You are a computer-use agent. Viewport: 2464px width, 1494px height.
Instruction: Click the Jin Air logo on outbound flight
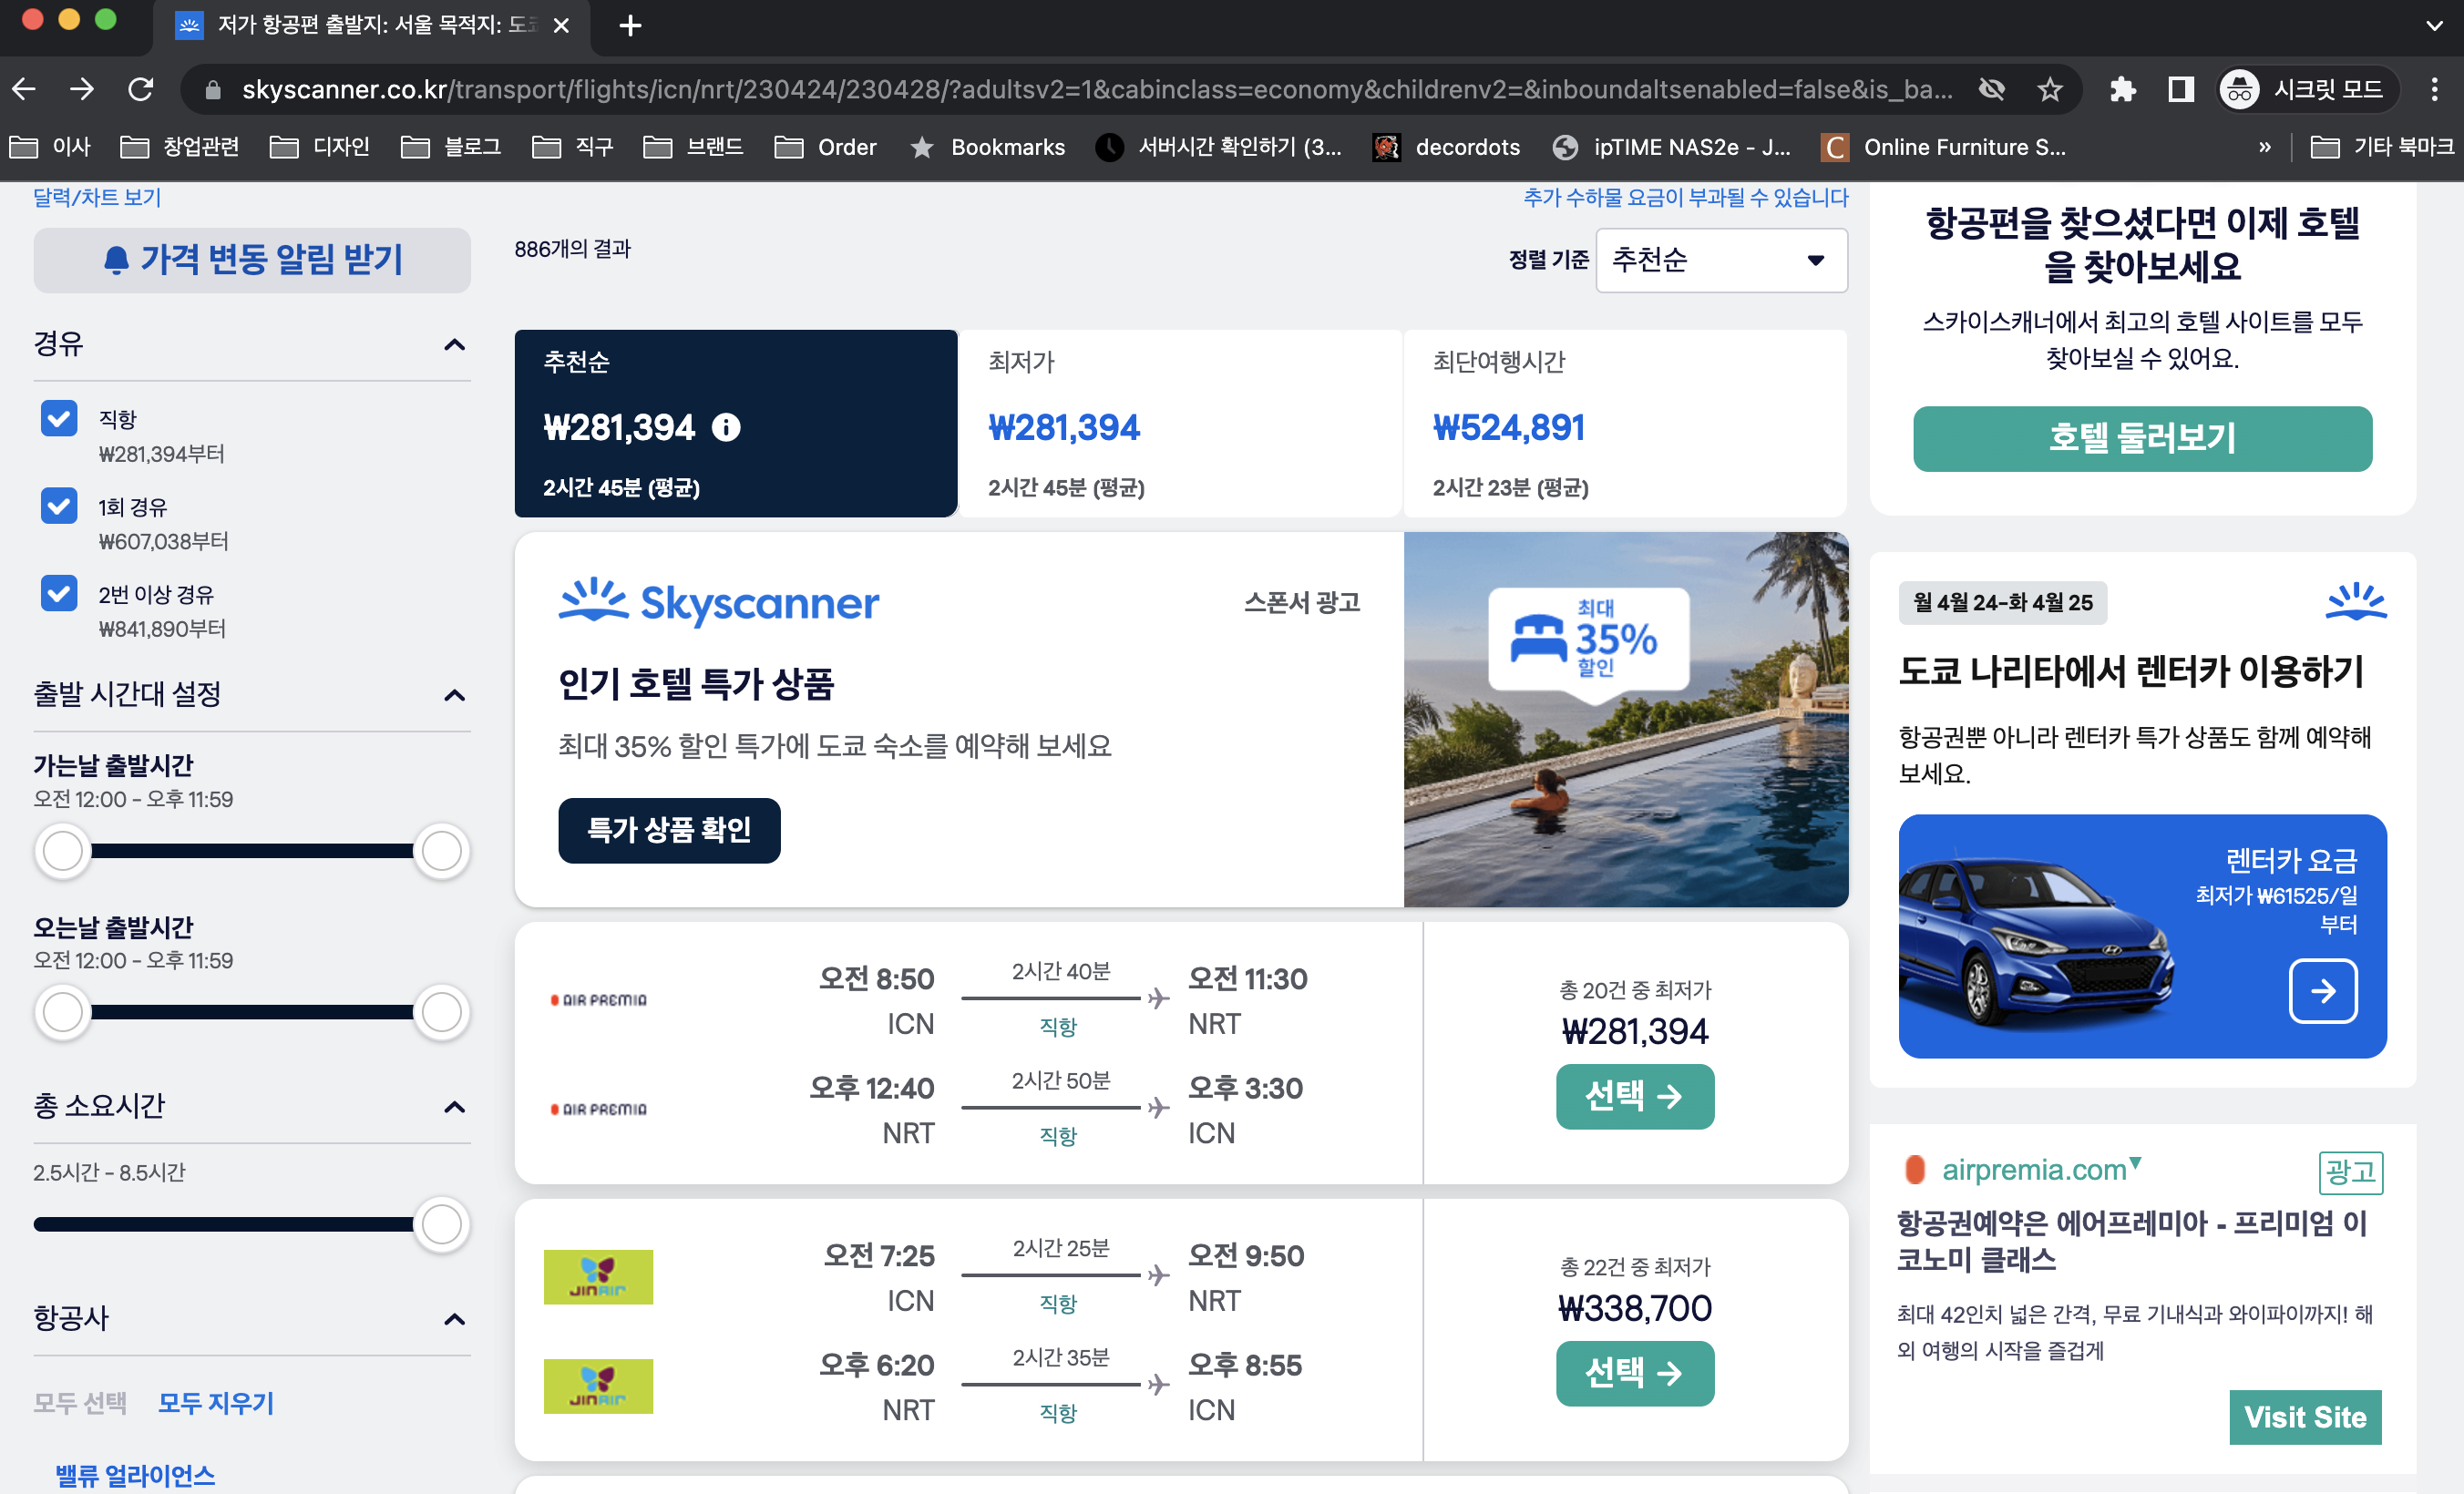(x=598, y=1276)
